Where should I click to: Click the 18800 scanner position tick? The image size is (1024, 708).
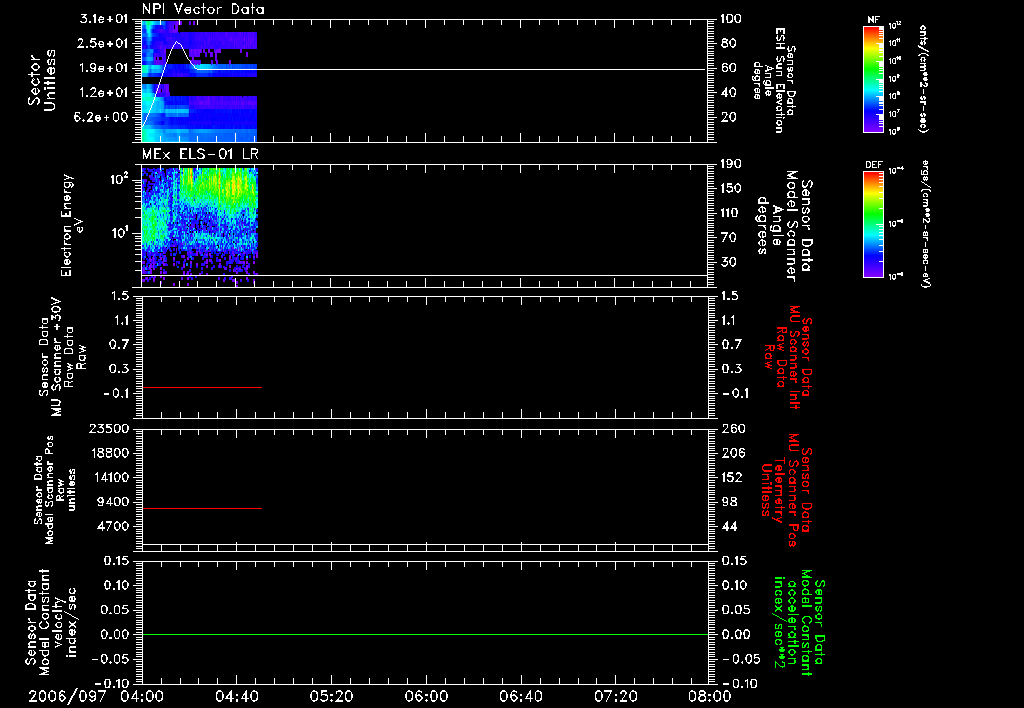[x=110, y=453]
